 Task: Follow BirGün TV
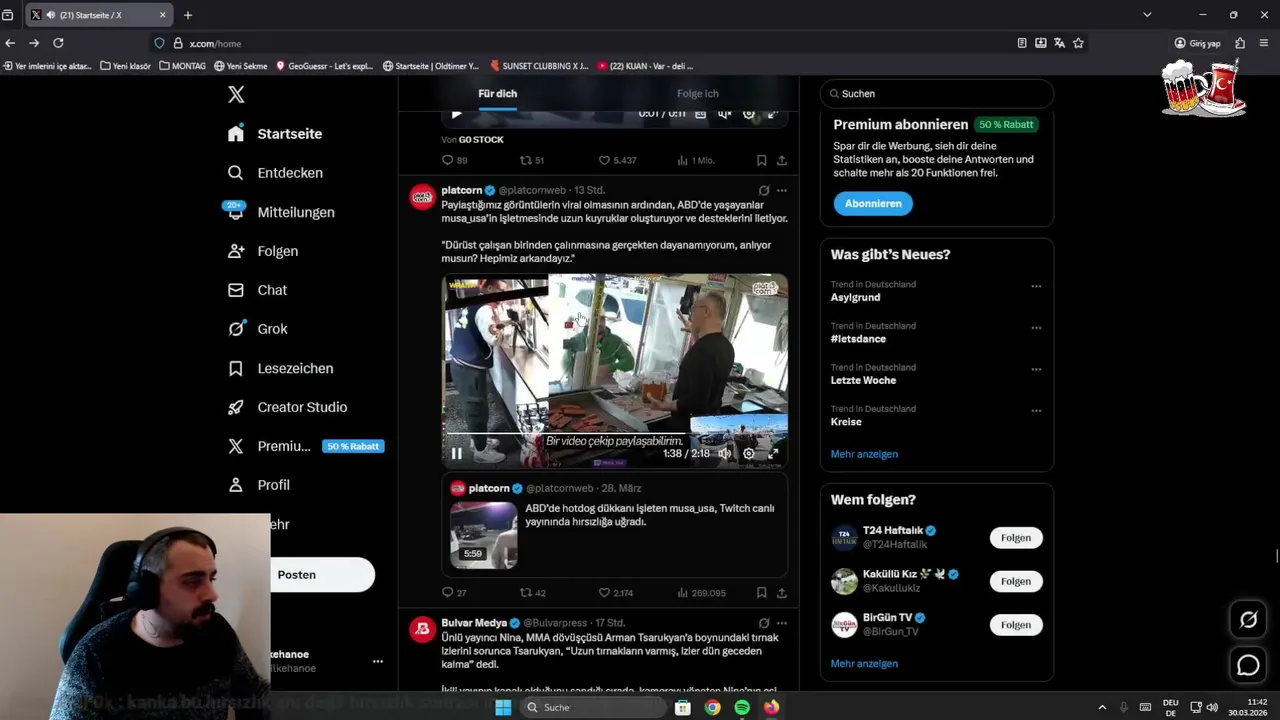(x=1015, y=625)
